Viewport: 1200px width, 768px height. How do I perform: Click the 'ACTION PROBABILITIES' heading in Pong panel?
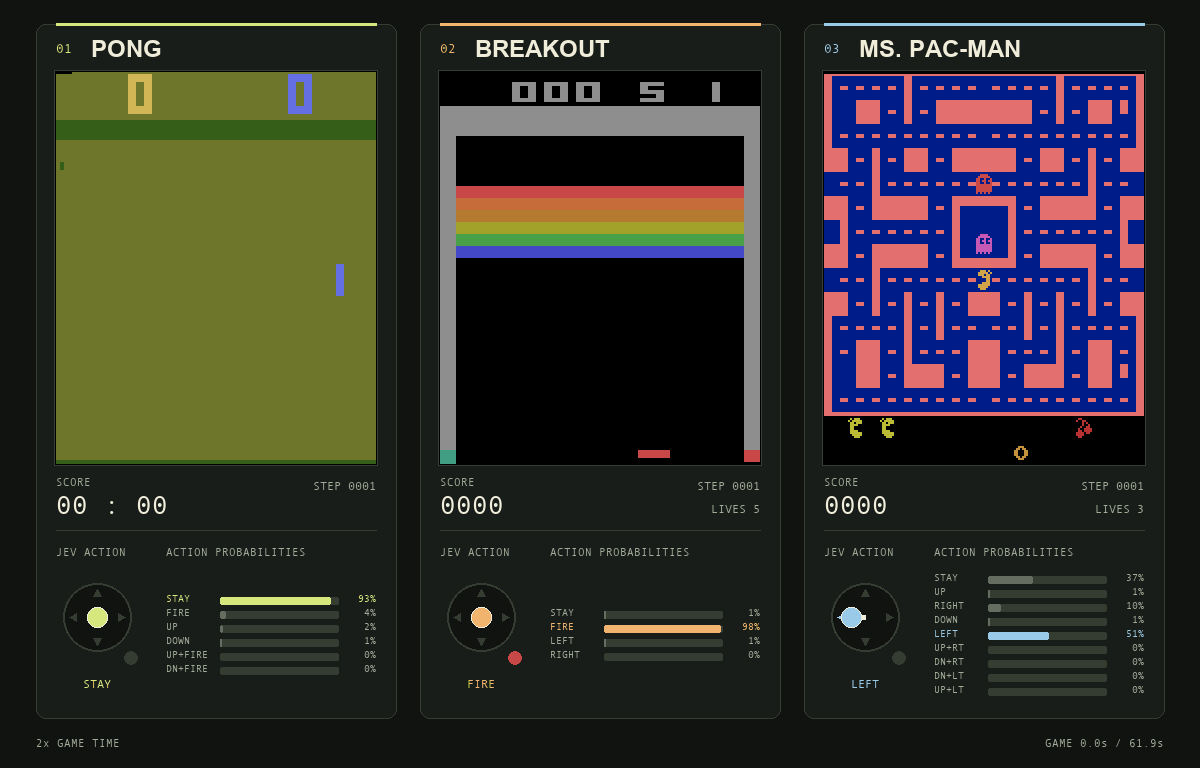point(236,553)
